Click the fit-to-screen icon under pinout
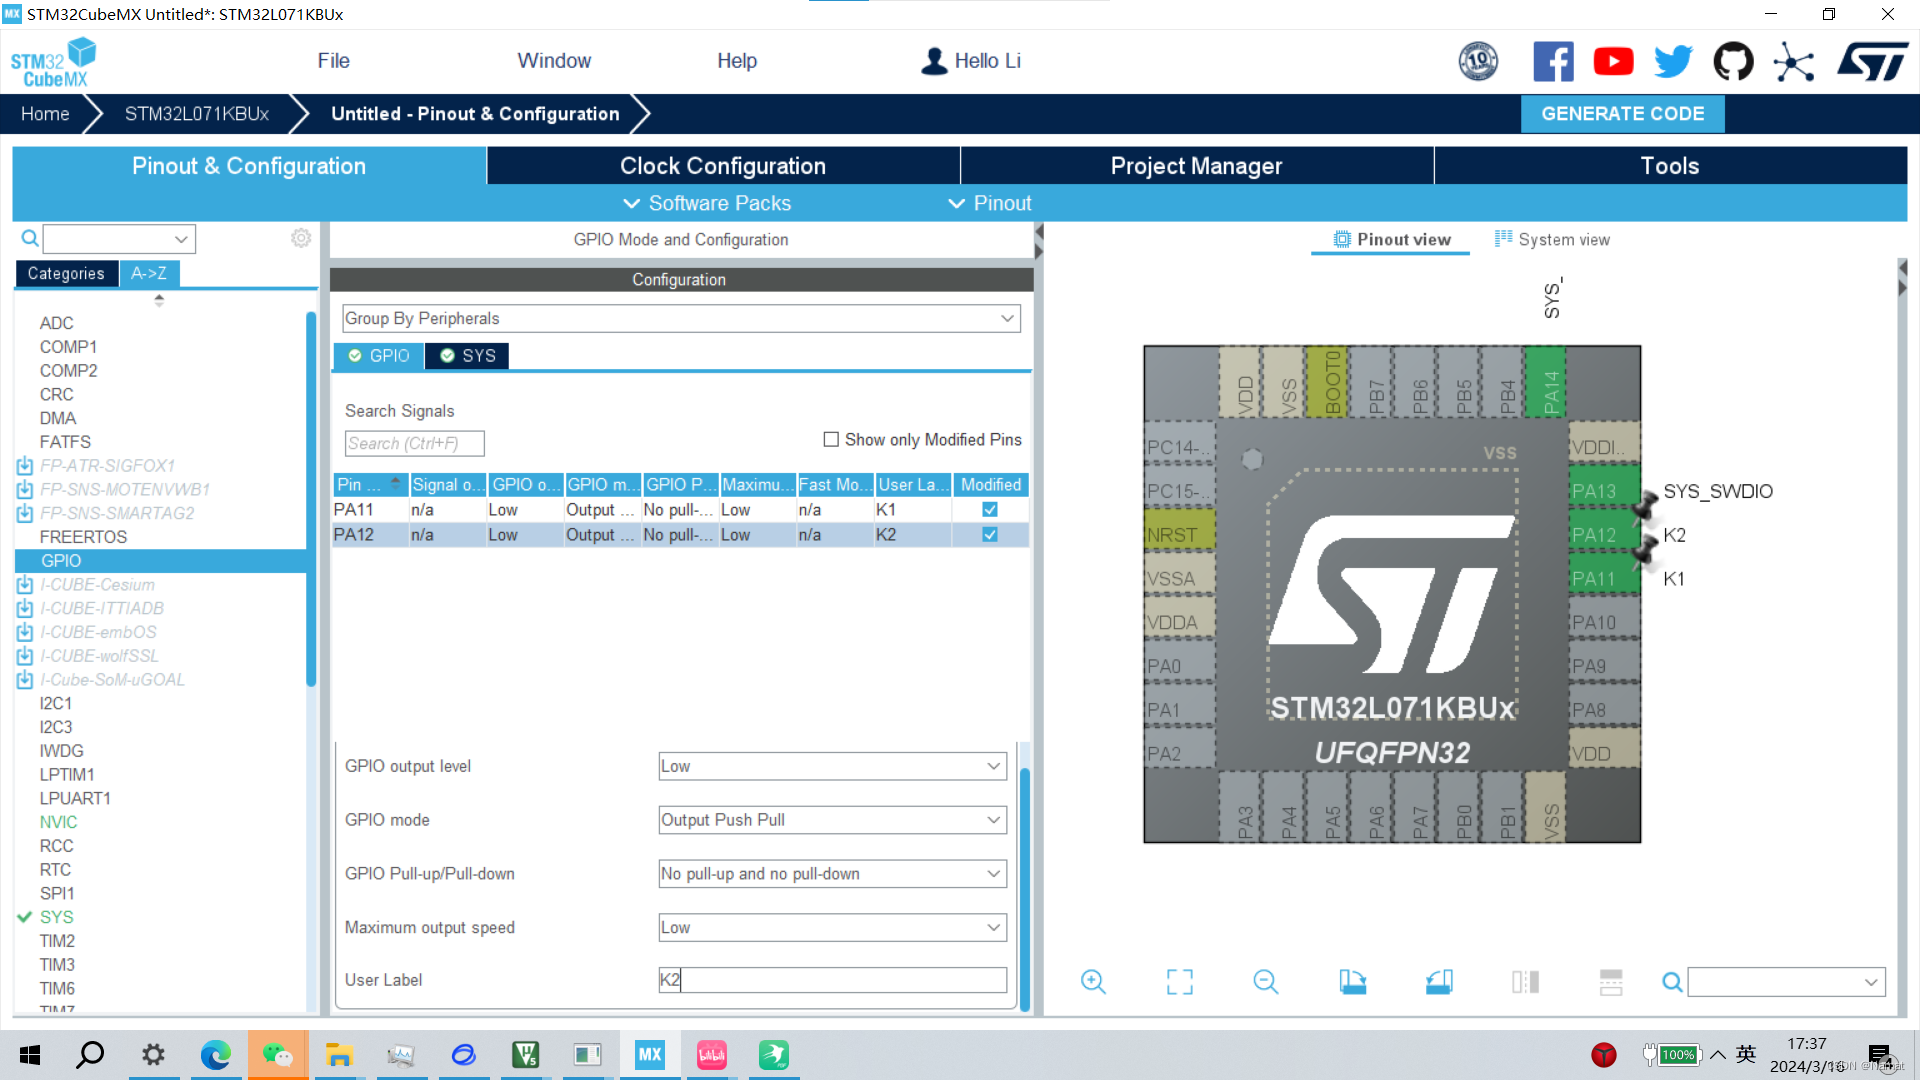1920x1080 pixels. click(1180, 982)
